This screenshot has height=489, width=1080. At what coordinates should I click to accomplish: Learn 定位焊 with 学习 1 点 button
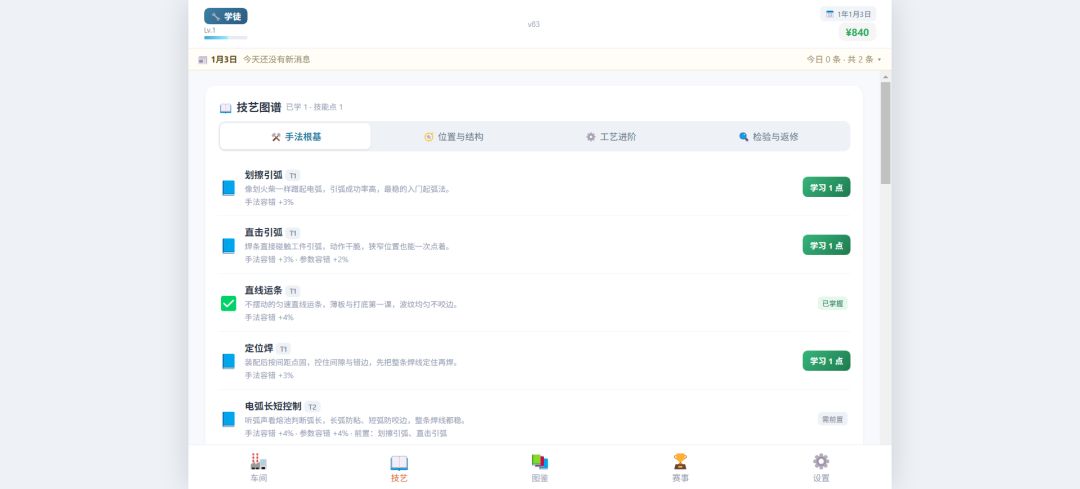pos(826,361)
